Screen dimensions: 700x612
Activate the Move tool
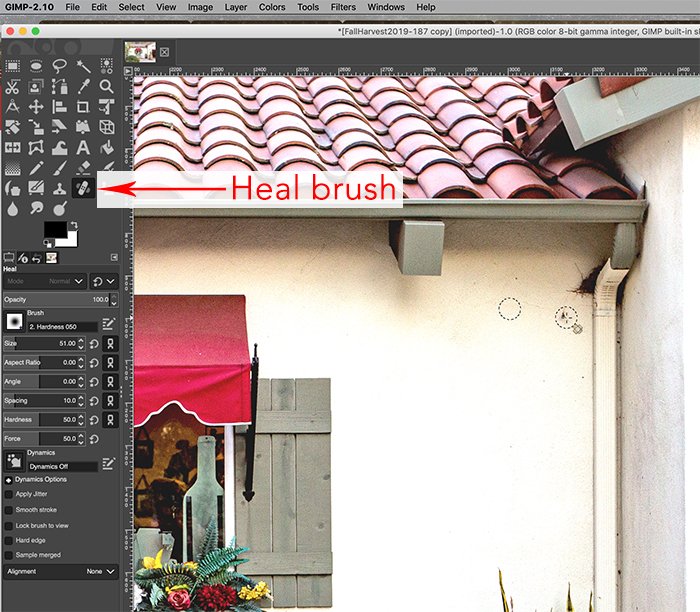pos(36,107)
